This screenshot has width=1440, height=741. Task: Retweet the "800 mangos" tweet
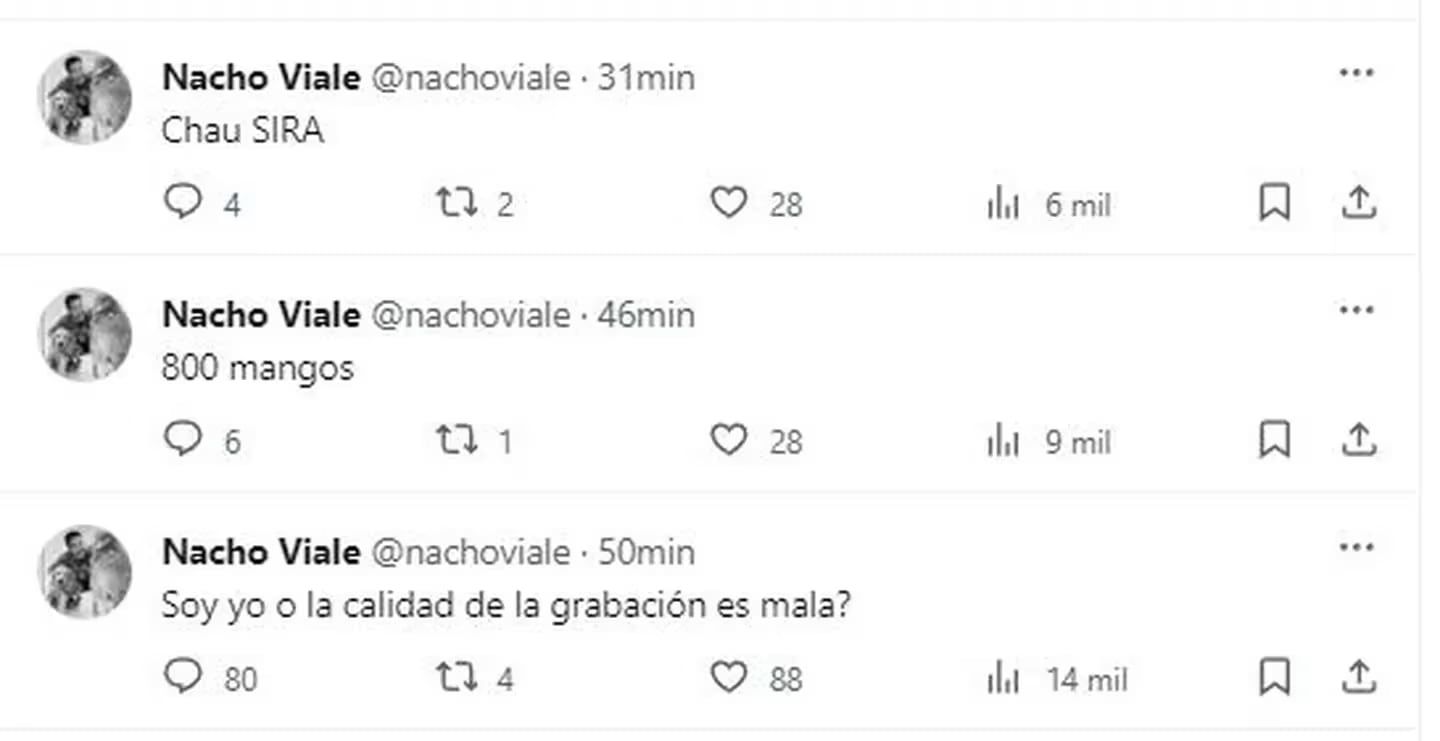pos(459,438)
